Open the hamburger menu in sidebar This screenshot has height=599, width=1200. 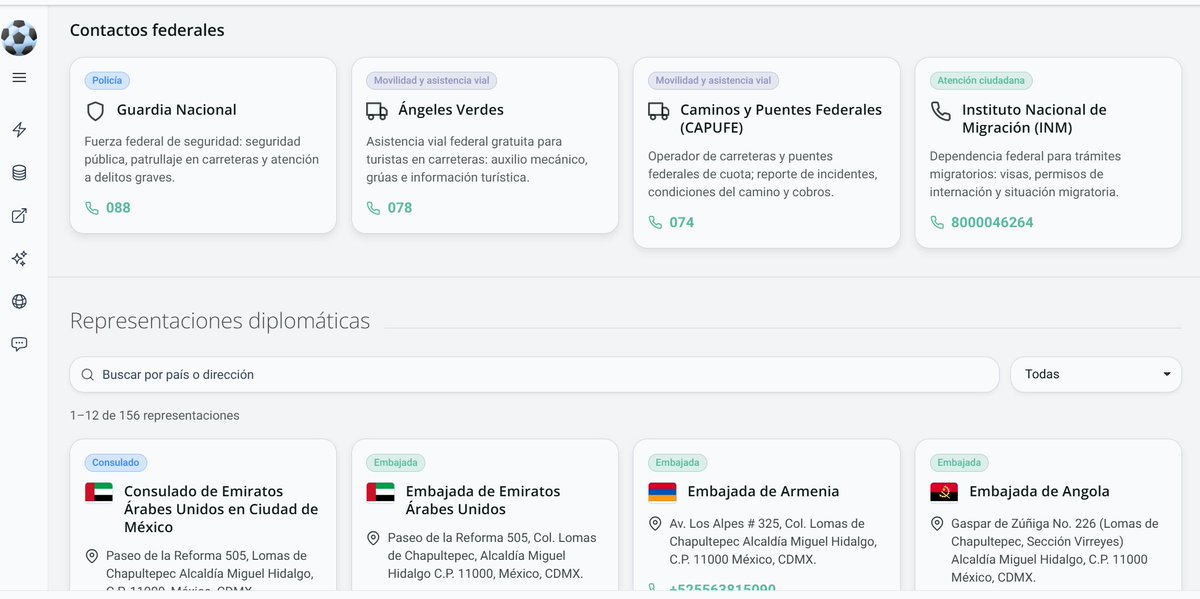pyautogui.click(x=19, y=78)
